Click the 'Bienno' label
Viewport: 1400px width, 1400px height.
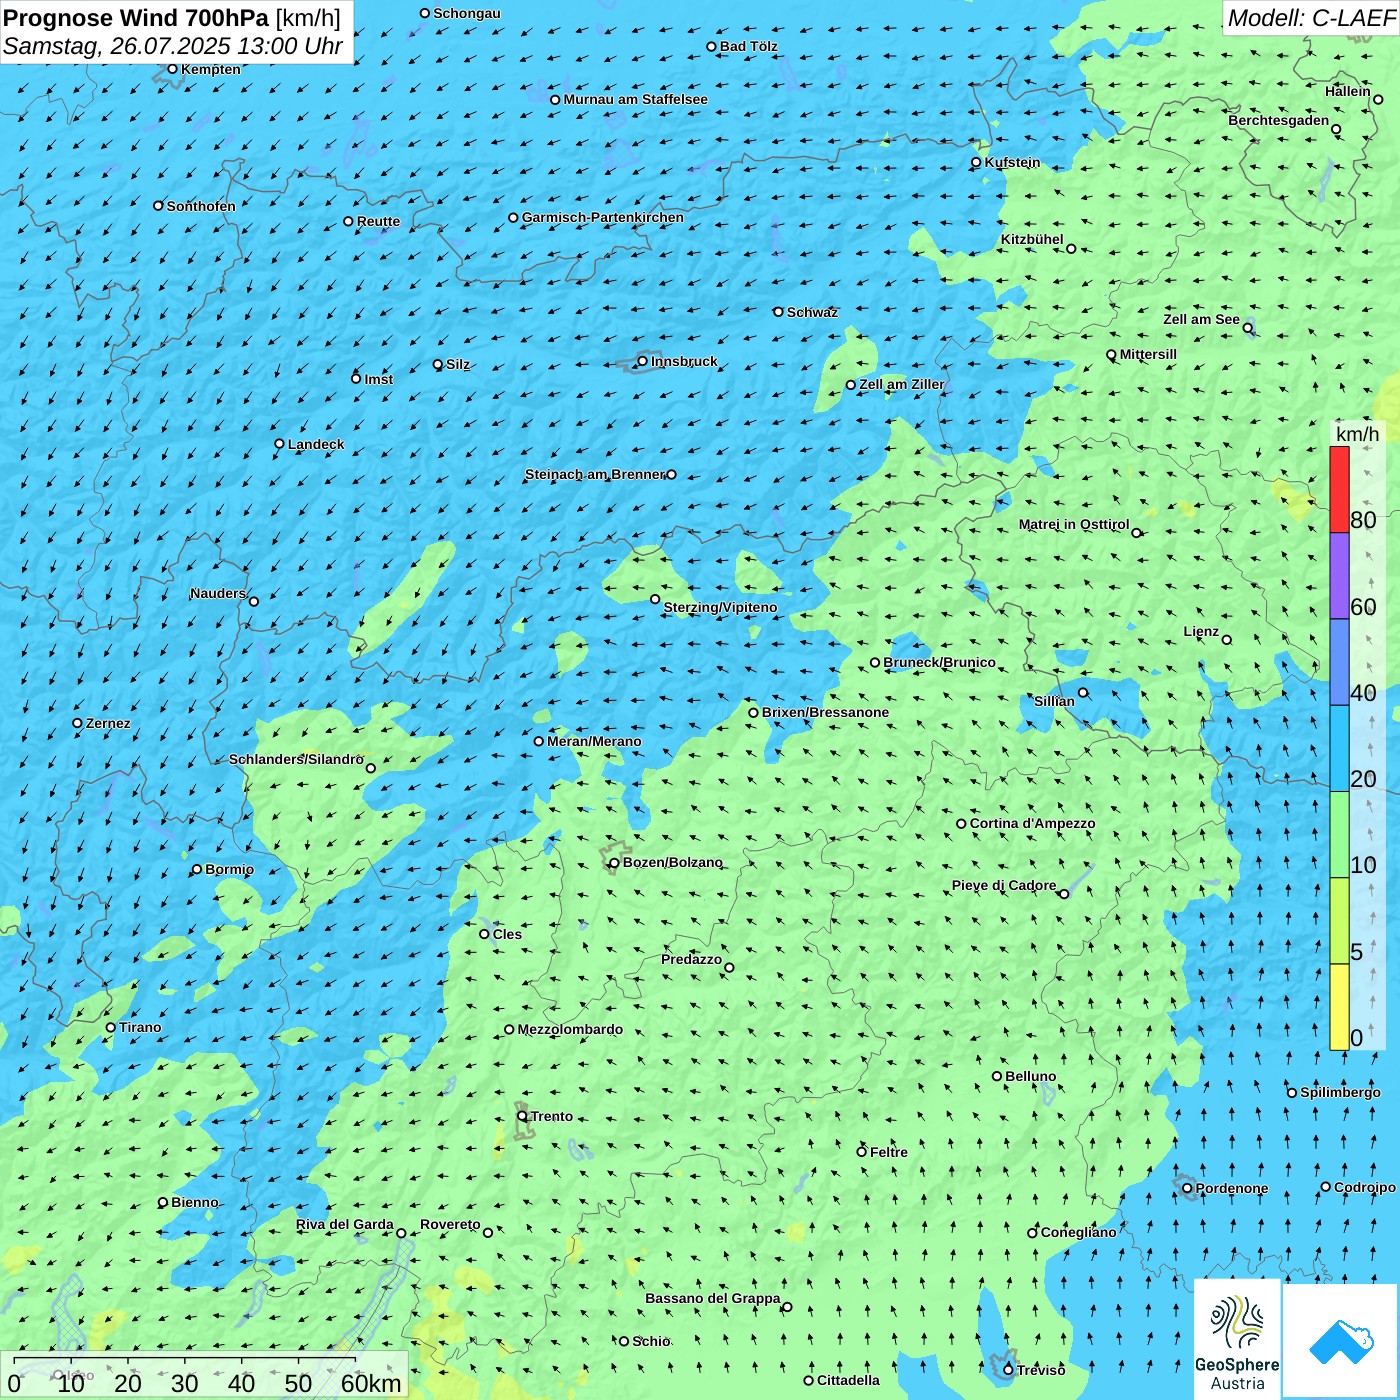coord(195,1202)
